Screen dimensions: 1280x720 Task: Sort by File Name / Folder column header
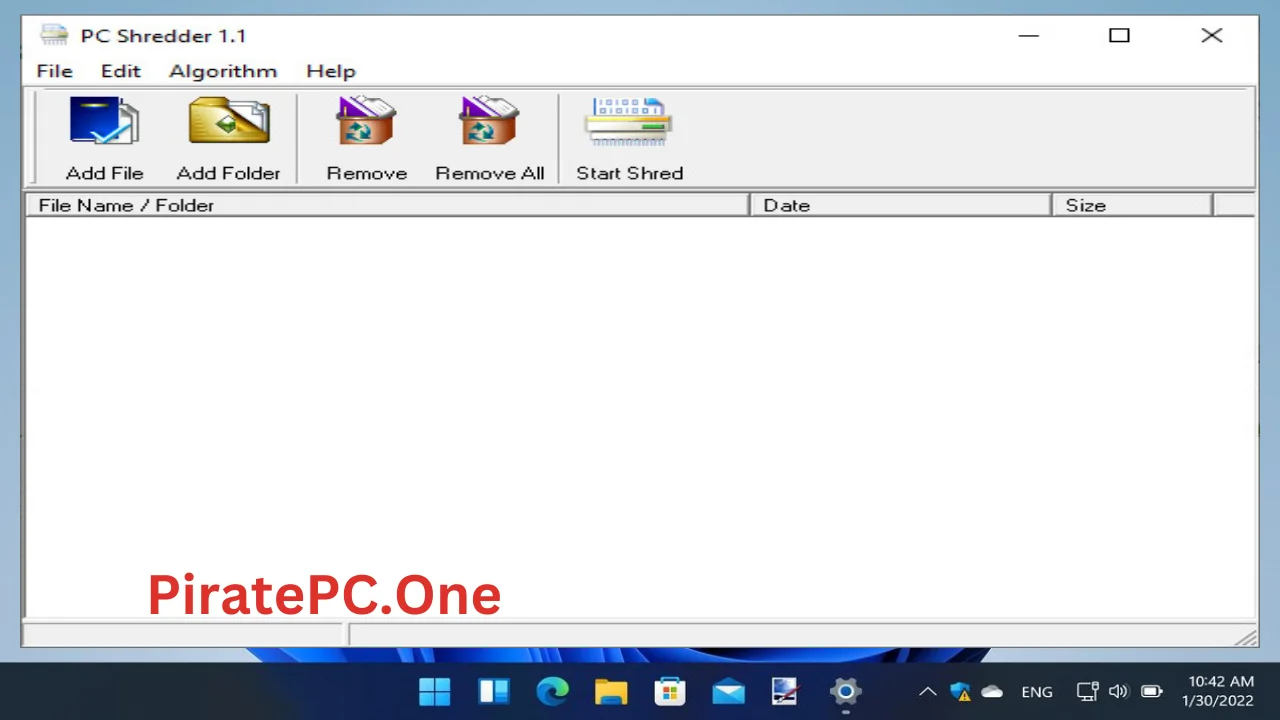point(387,205)
